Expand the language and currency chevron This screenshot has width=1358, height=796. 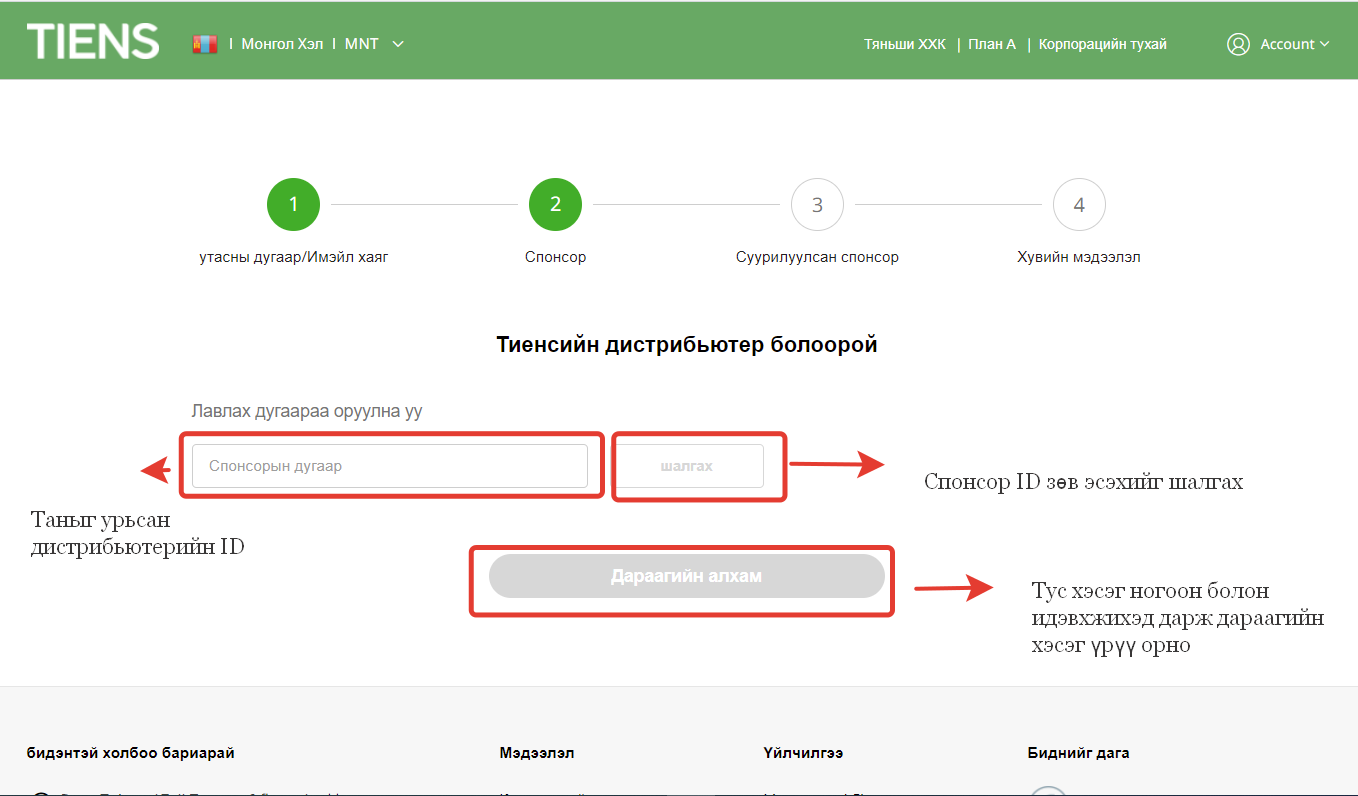[398, 44]
